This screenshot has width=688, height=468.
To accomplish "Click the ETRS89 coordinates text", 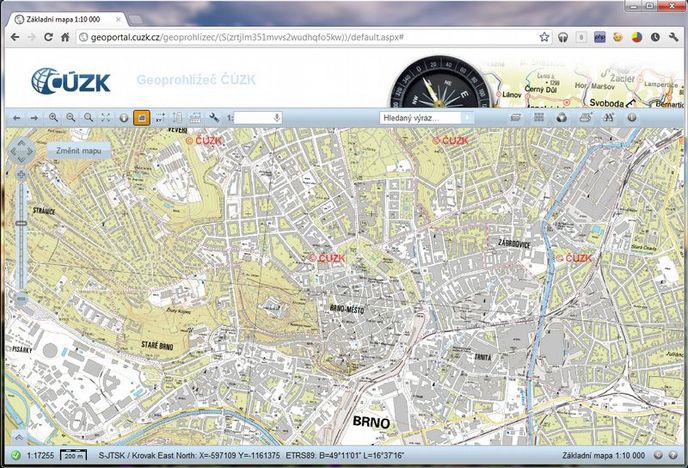I will pyautogui.click(x=345, y=456).
